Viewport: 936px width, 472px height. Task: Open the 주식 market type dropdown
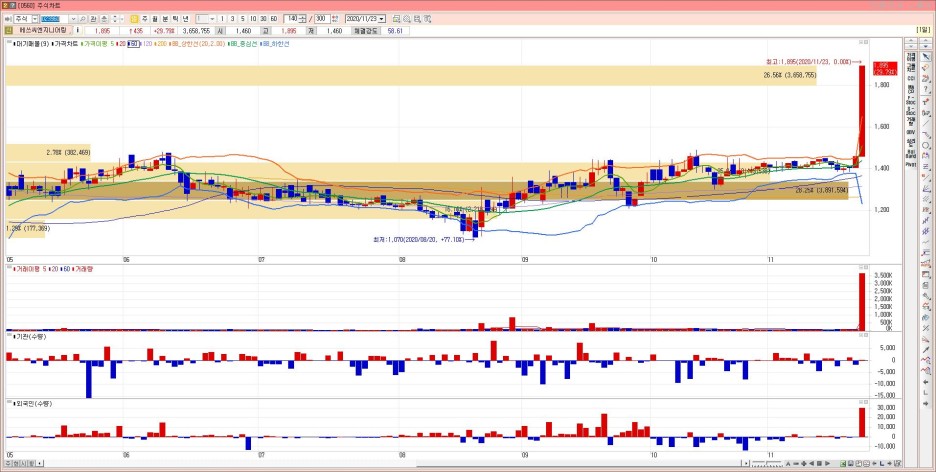click(x=34, y=18)
